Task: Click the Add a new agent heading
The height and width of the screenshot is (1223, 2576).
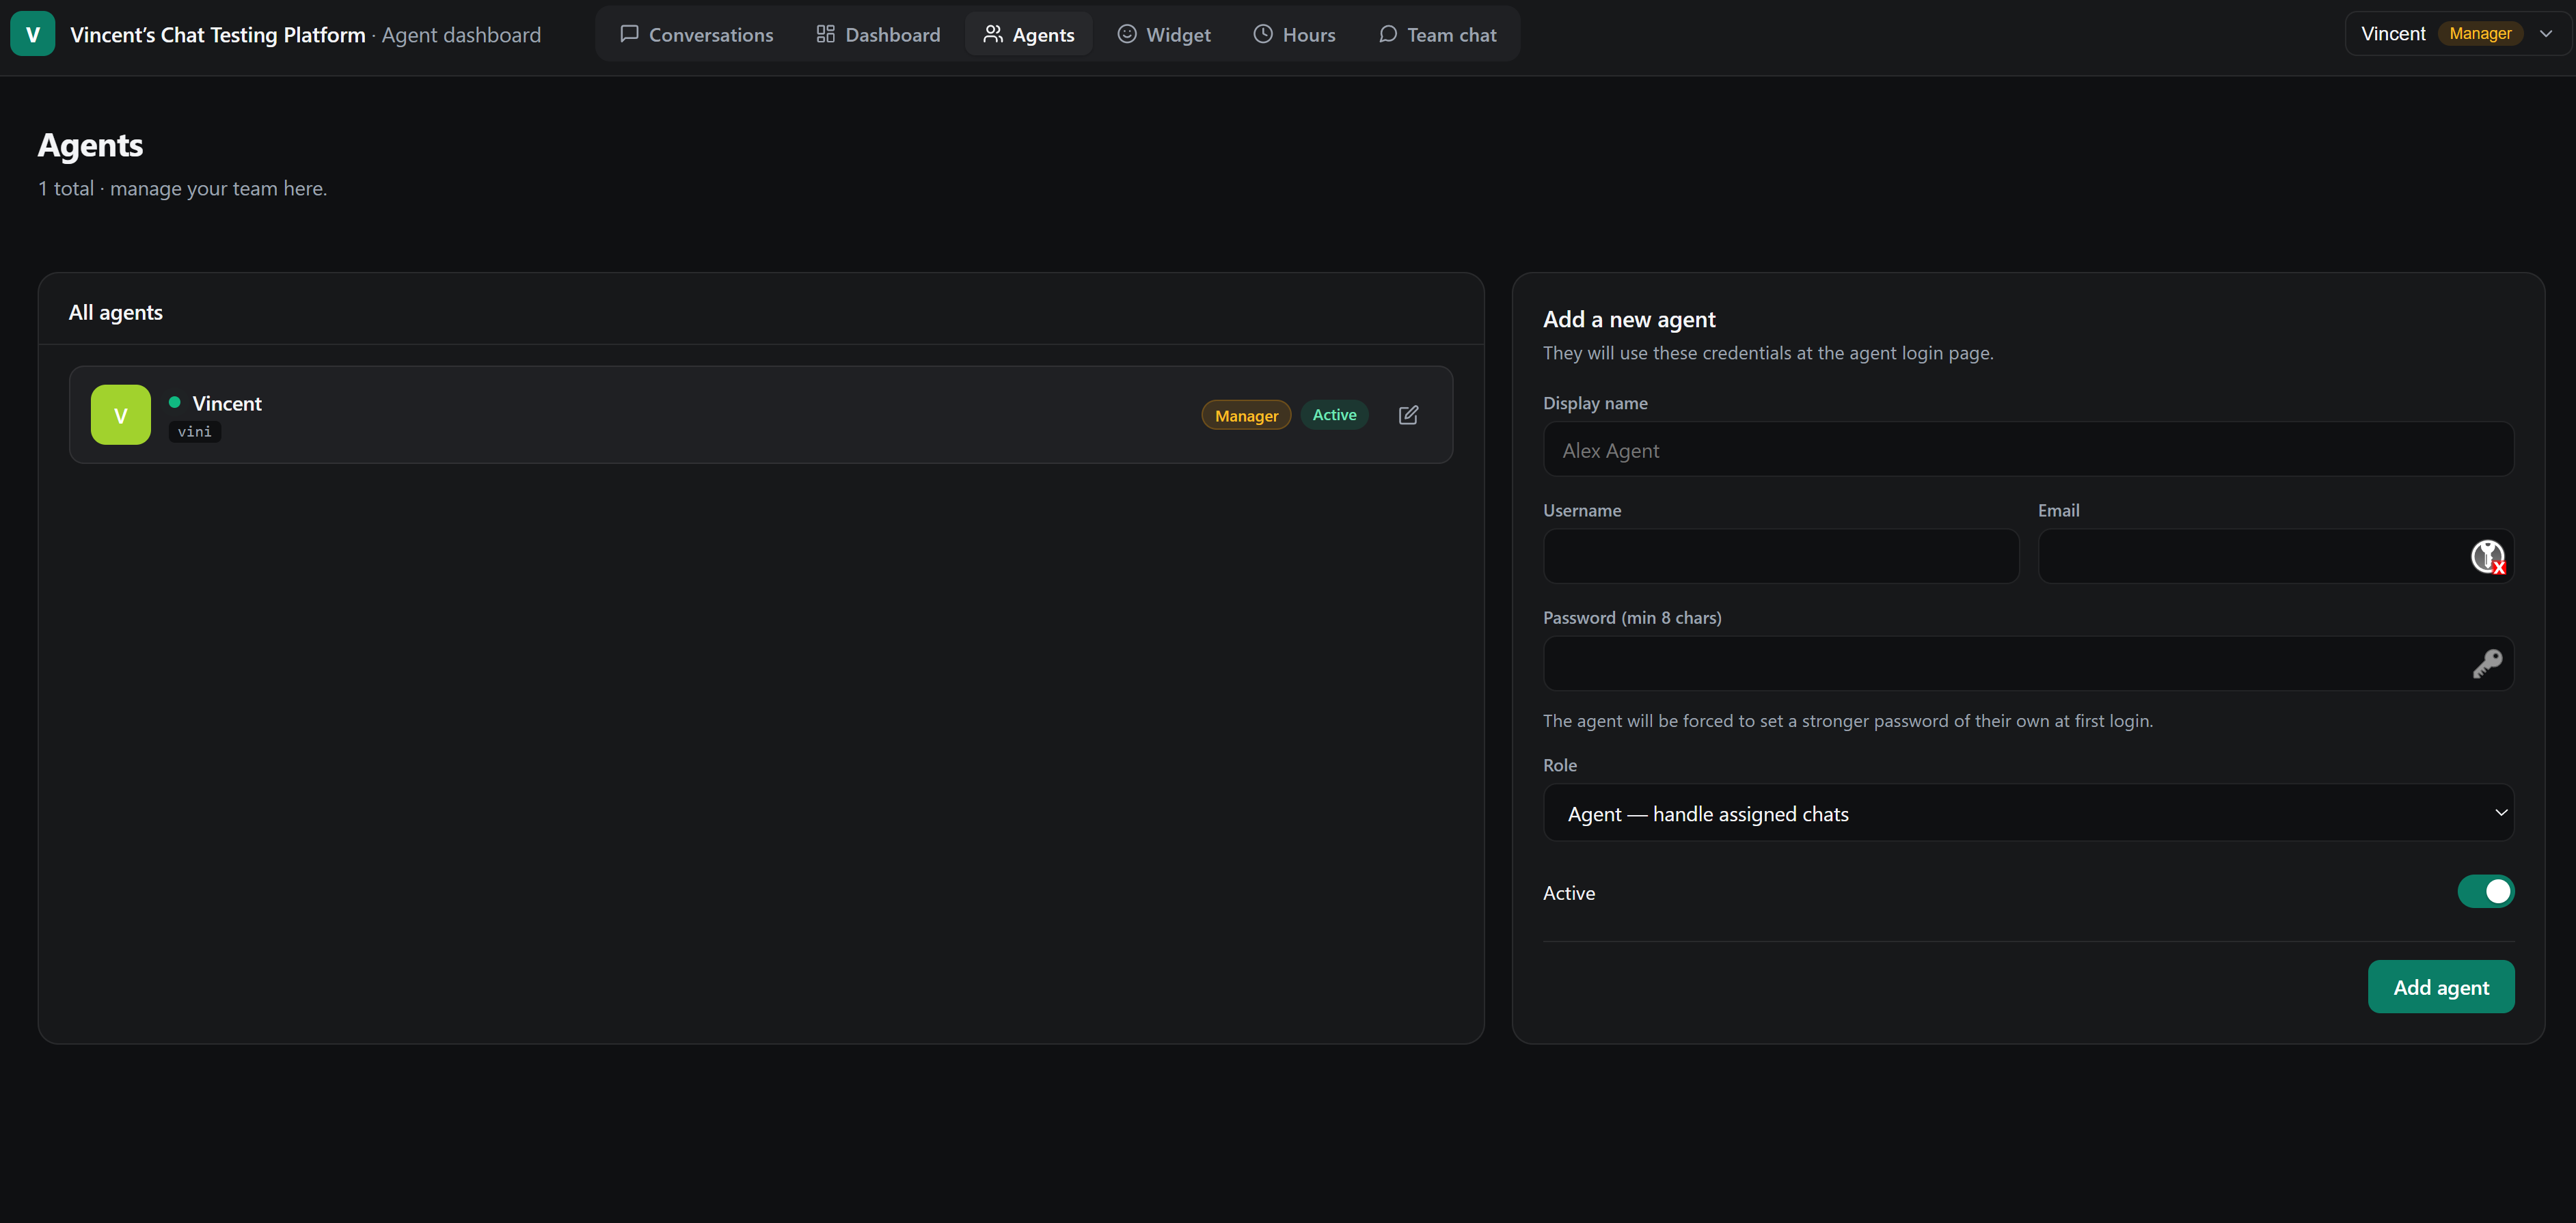Action: coord(1629,320)
